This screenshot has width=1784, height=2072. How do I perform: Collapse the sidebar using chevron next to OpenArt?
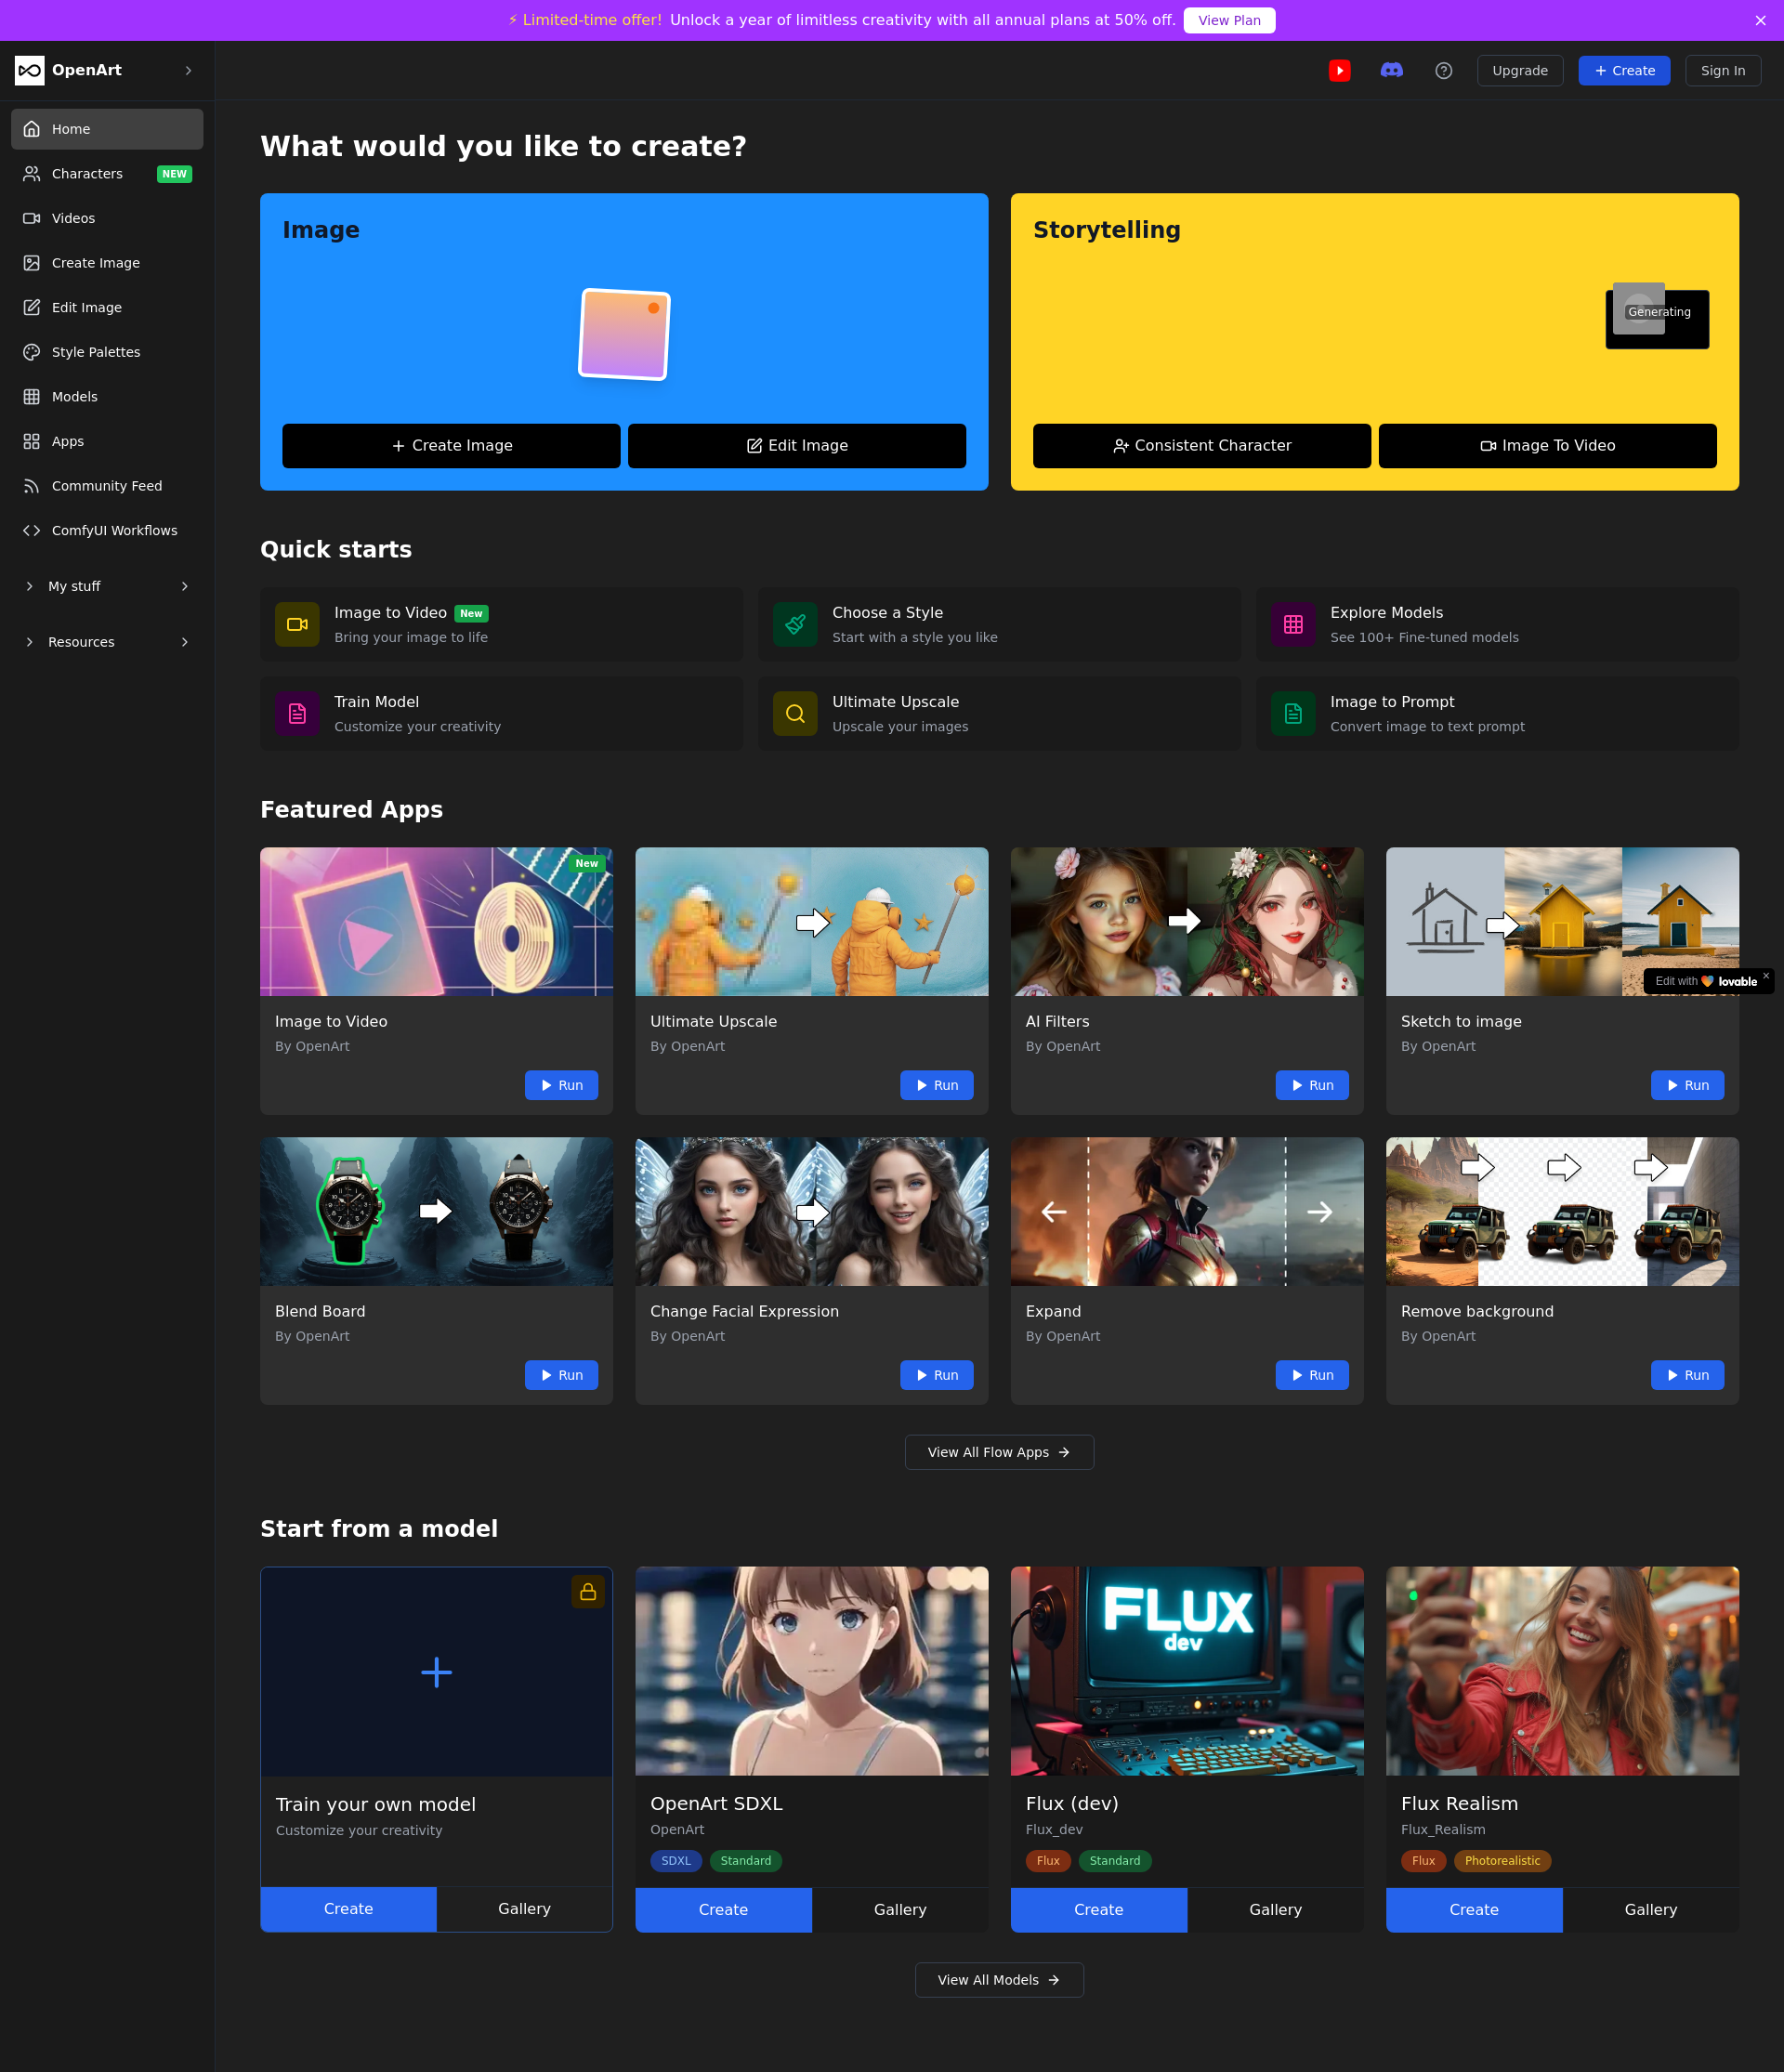tap(188, 70)
